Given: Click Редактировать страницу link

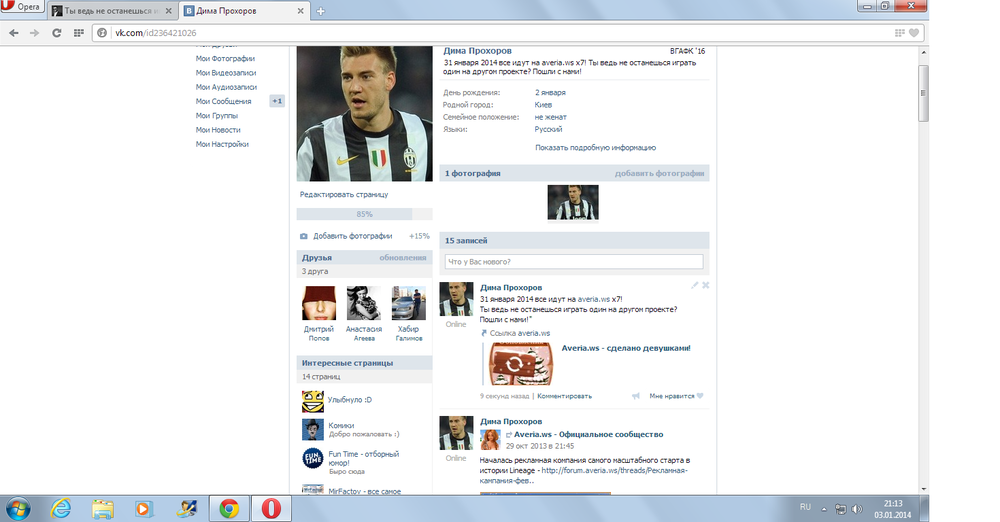Looking at the screenshot, I should tap(344, 194).
